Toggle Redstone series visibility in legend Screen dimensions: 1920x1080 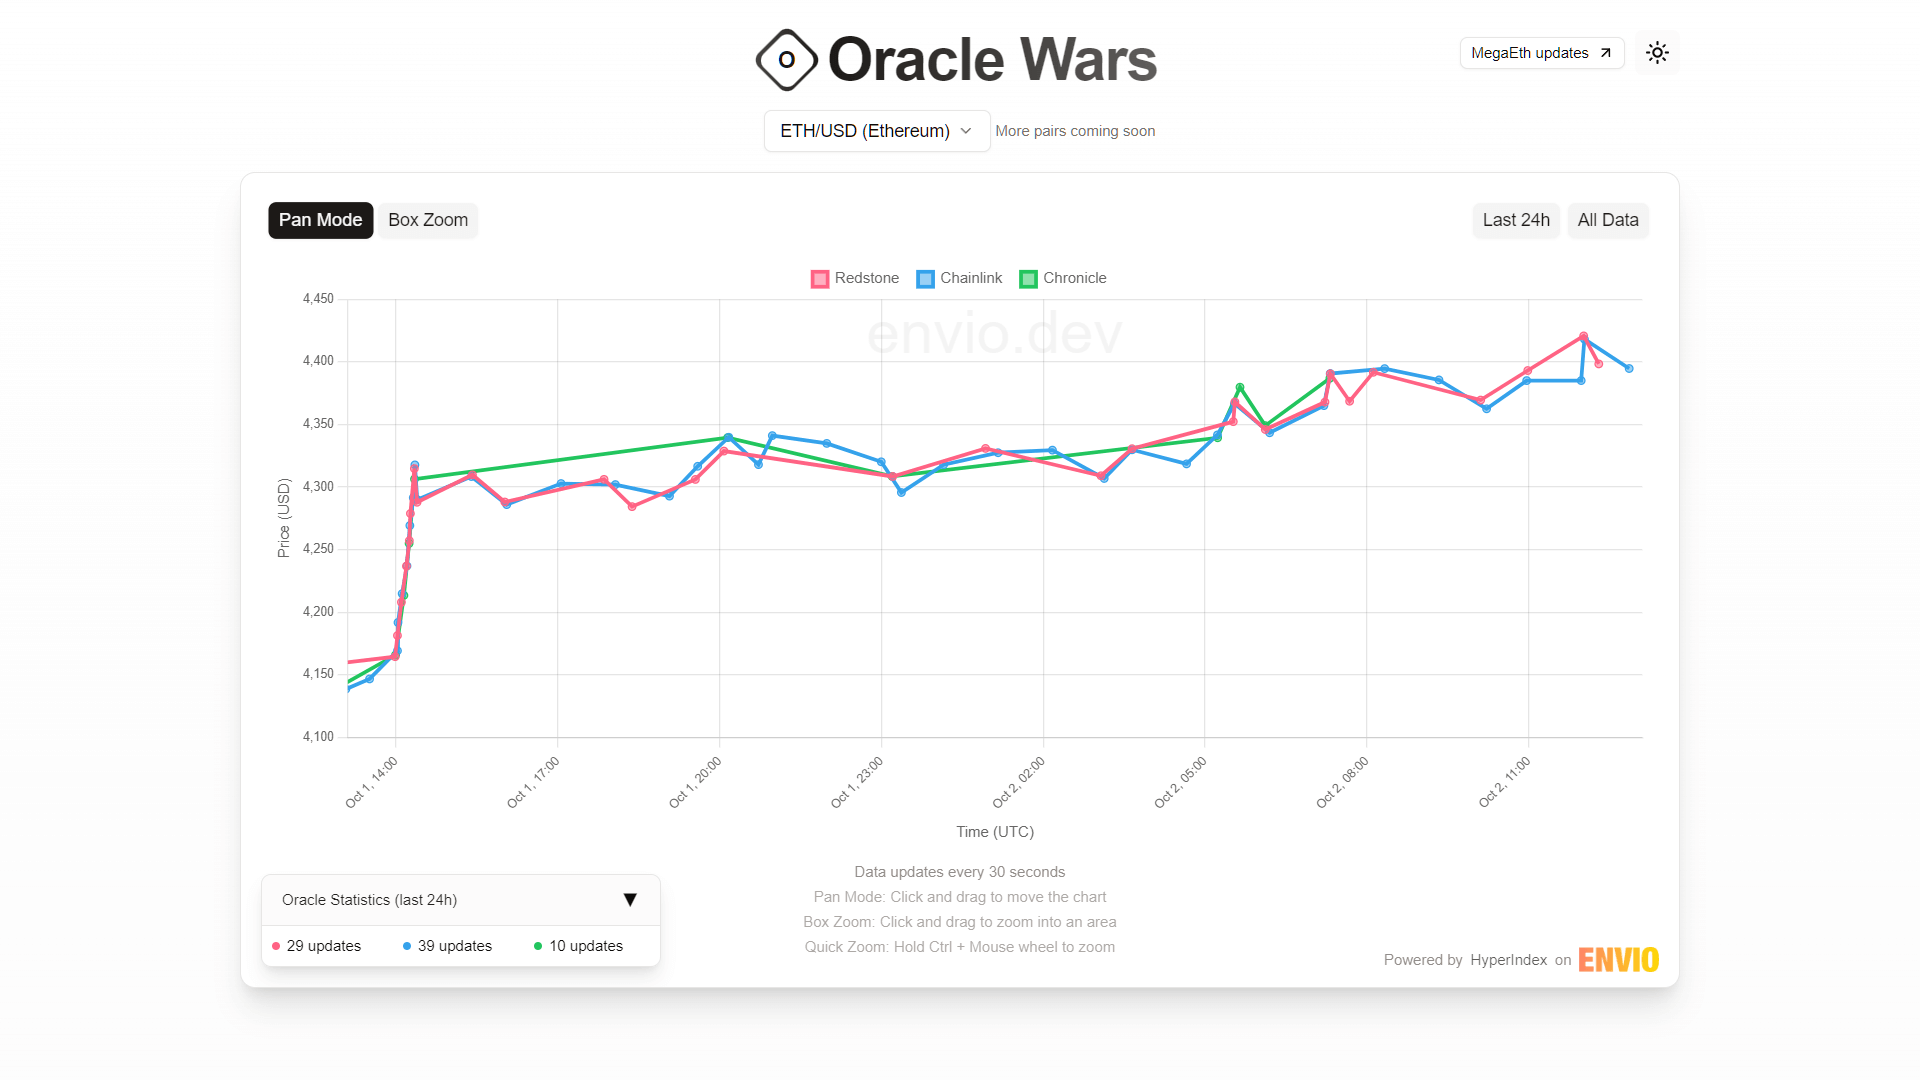[854, 278]
